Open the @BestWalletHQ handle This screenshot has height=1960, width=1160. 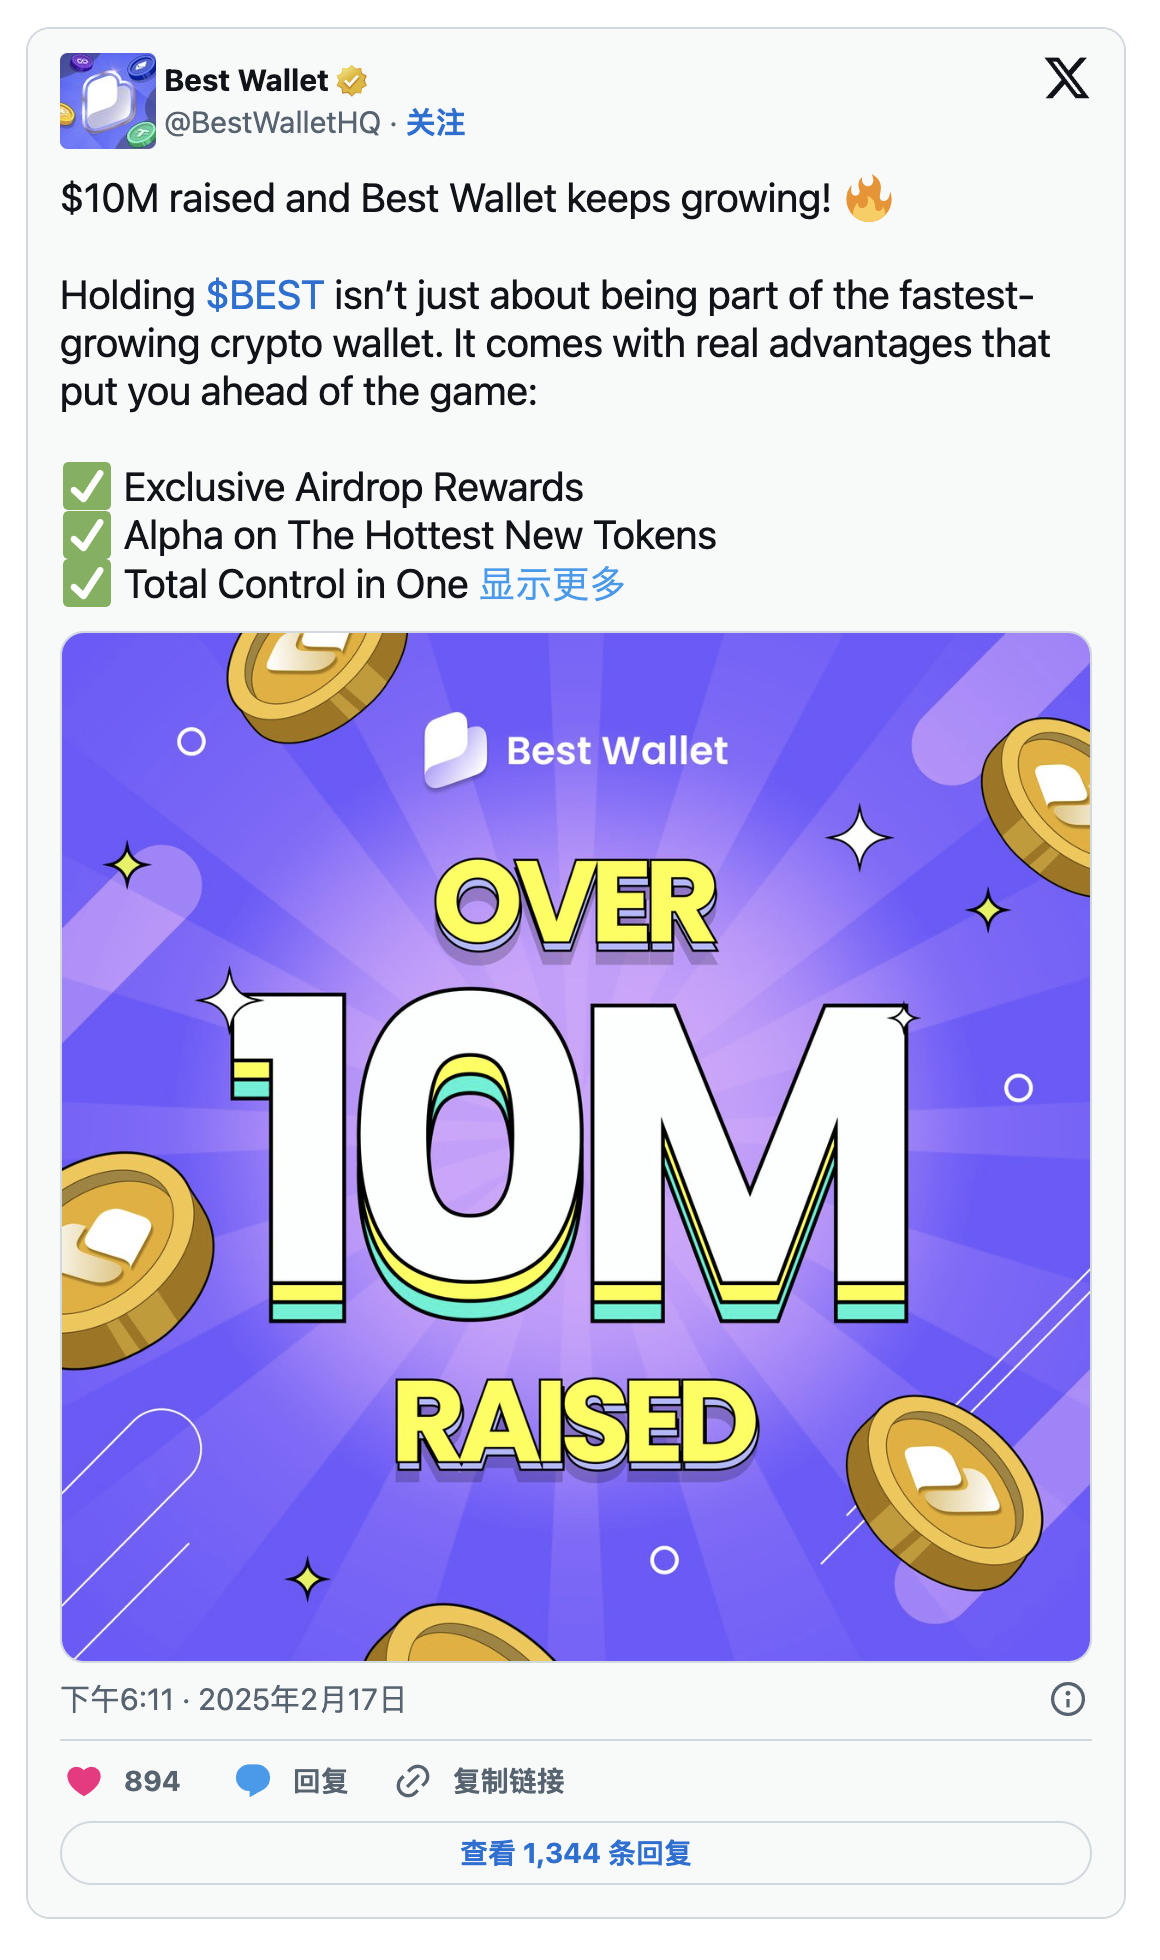pos(272,123)
